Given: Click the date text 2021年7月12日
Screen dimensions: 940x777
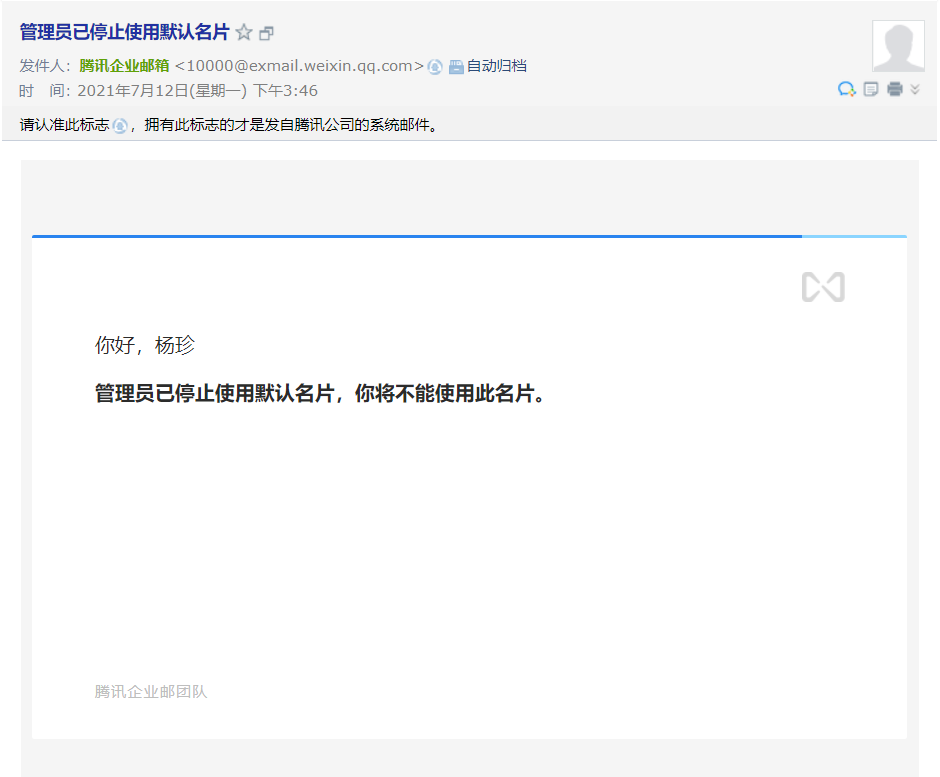Looking at the screenshot, I should (133, 91).
